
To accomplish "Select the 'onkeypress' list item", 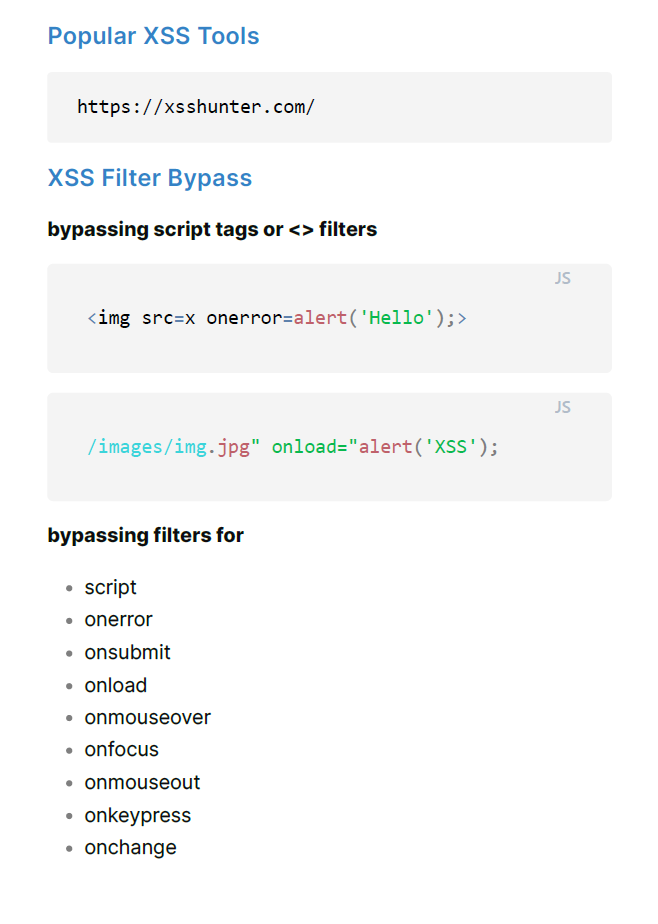I will pyautogui.click(x=137, y=815).
